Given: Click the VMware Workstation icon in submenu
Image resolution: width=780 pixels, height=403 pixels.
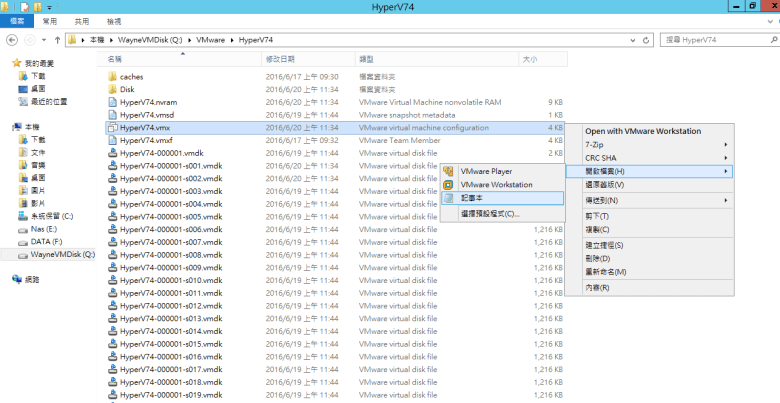Looking at the screenshot, I should click(448, 184).
